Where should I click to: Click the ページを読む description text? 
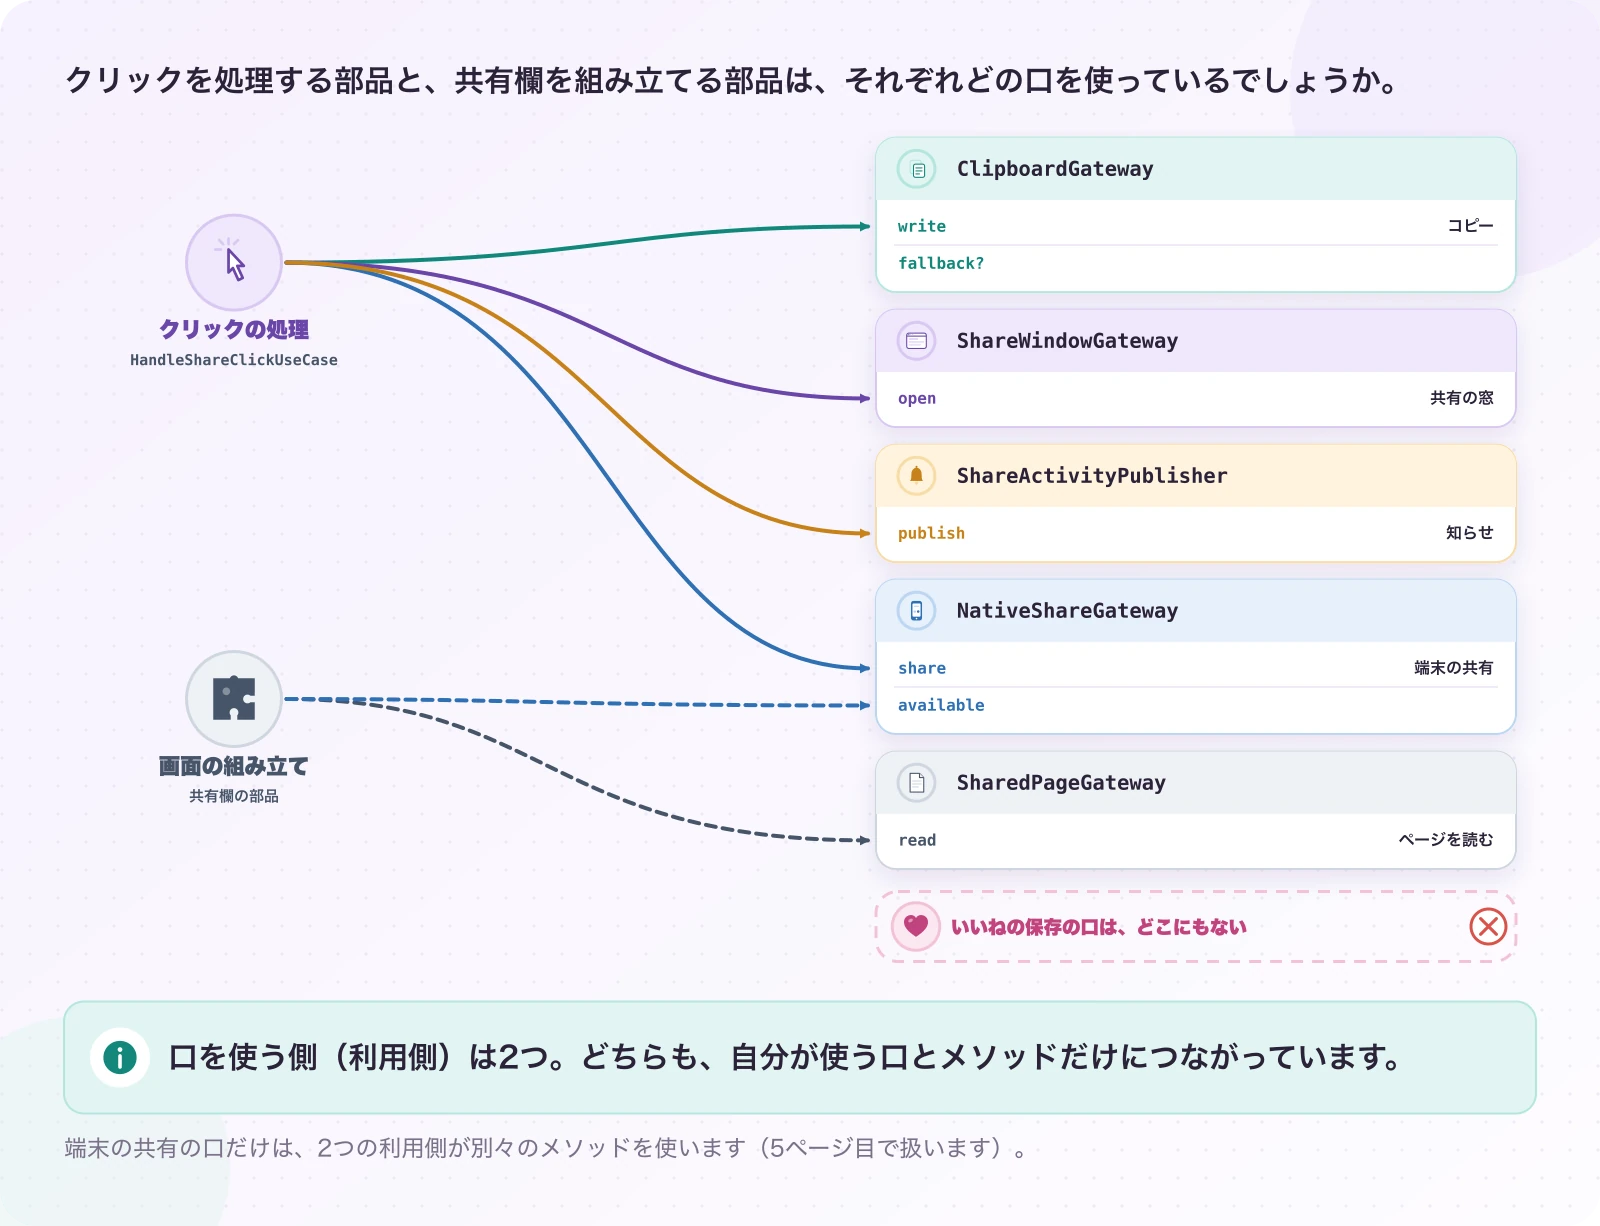(1446, 840)
